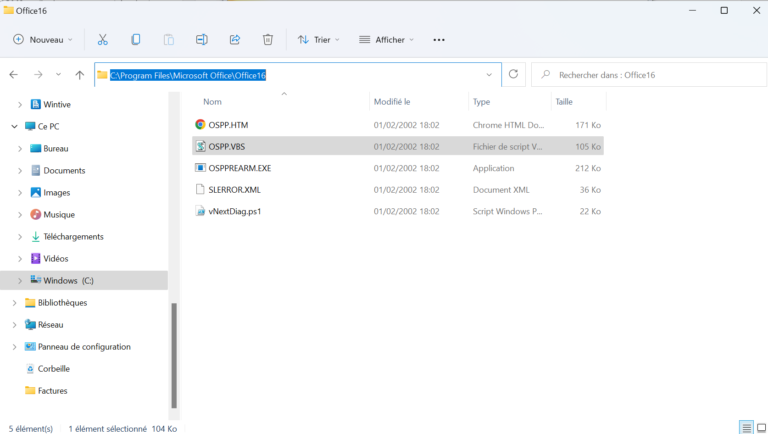Open the three-dots more options menu
This screenshot has width=768, height=434.
click(x=439, y=40)
